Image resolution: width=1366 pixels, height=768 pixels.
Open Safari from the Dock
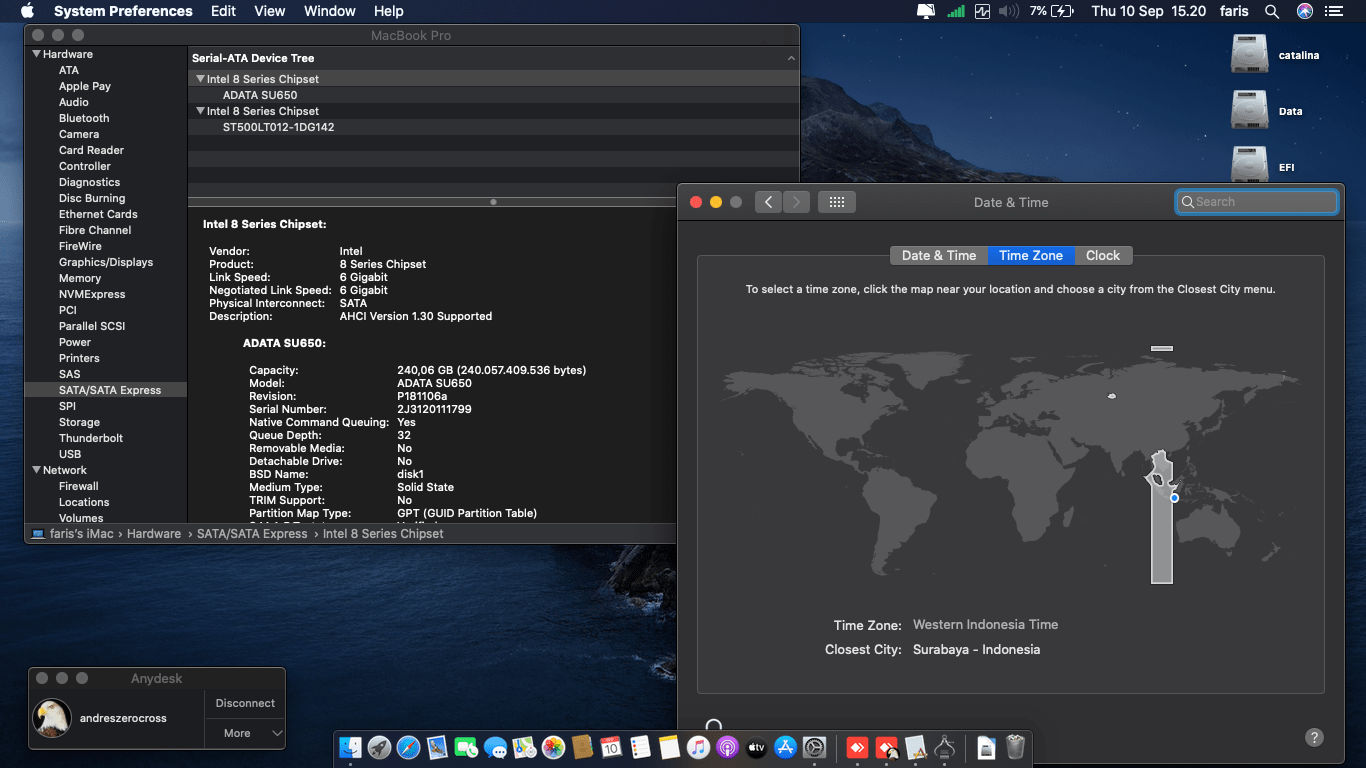click(408, 747)
